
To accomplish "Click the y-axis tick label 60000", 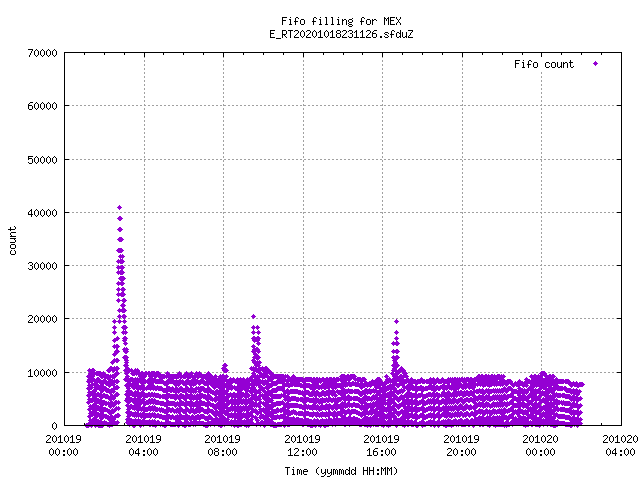I will [x=42, y=106].
